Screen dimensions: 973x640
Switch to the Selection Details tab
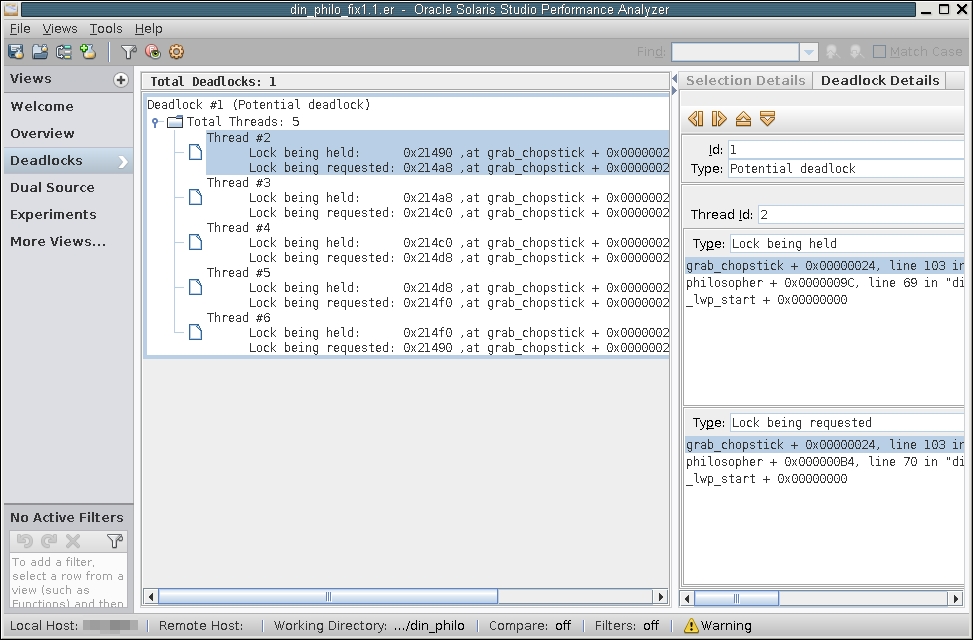pos(745,80)
